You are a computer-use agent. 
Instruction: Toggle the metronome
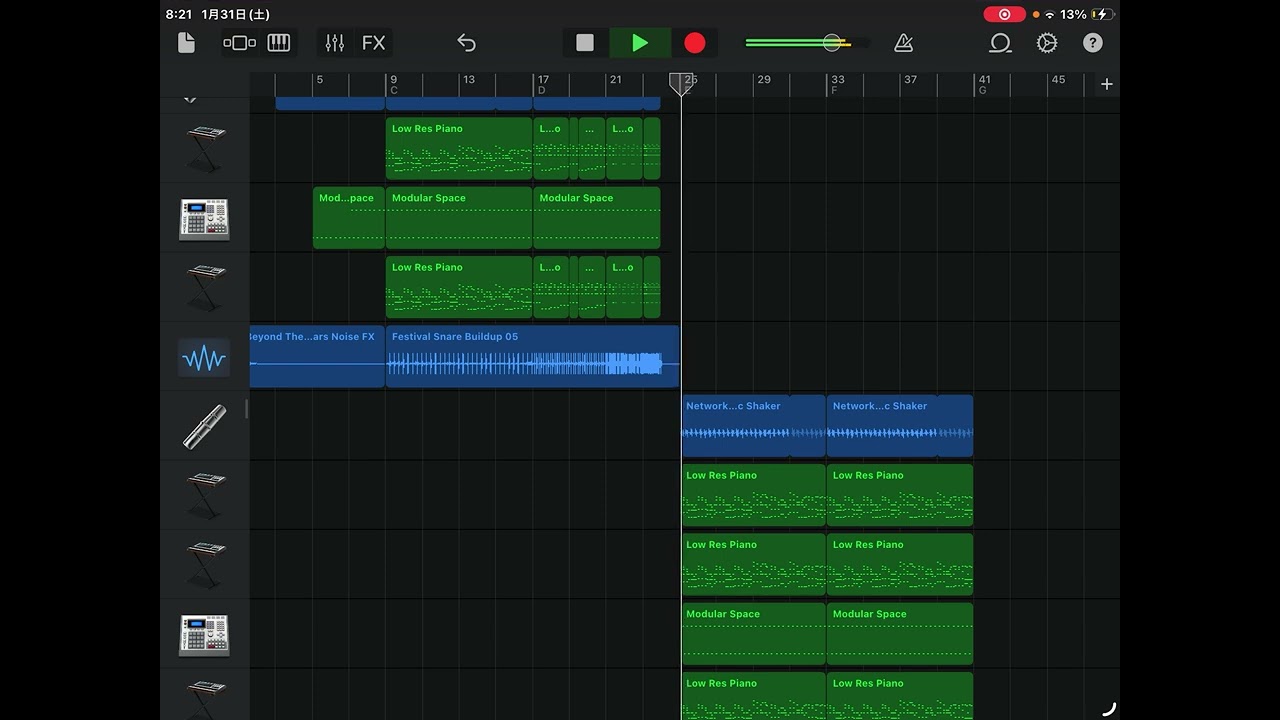click(903, 43)
